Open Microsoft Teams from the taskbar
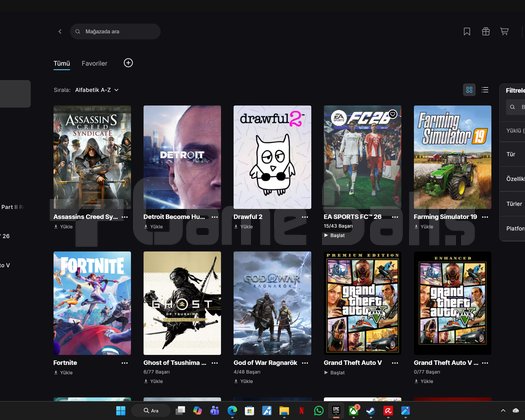 (215, 411)
